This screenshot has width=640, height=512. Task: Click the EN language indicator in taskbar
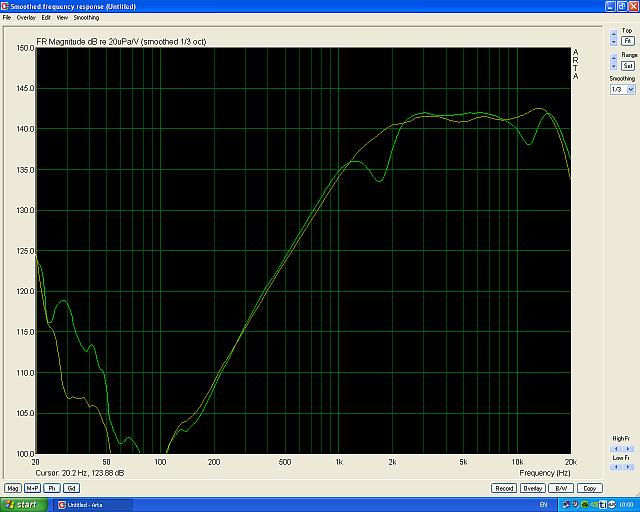point(544,505)
